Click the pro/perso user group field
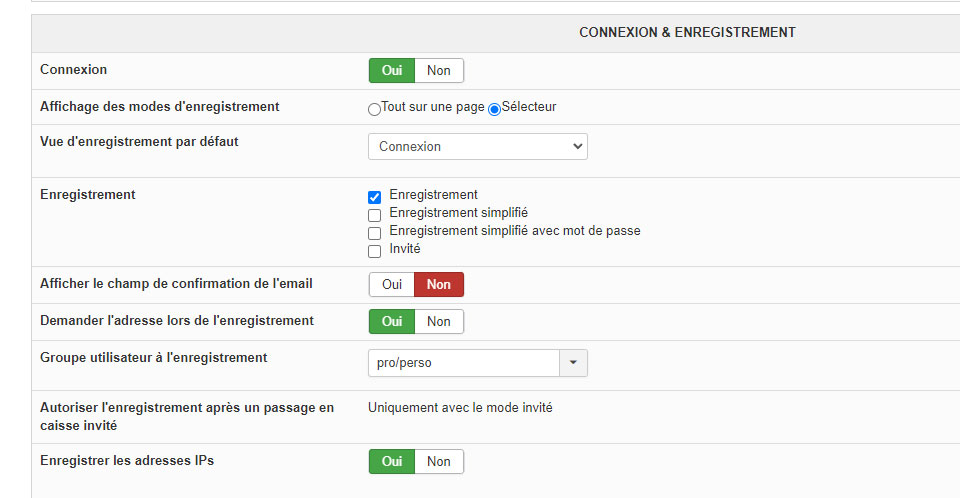The height and width of the screenshot is (498, 960). pyautogui.click(x=463, y=363)
